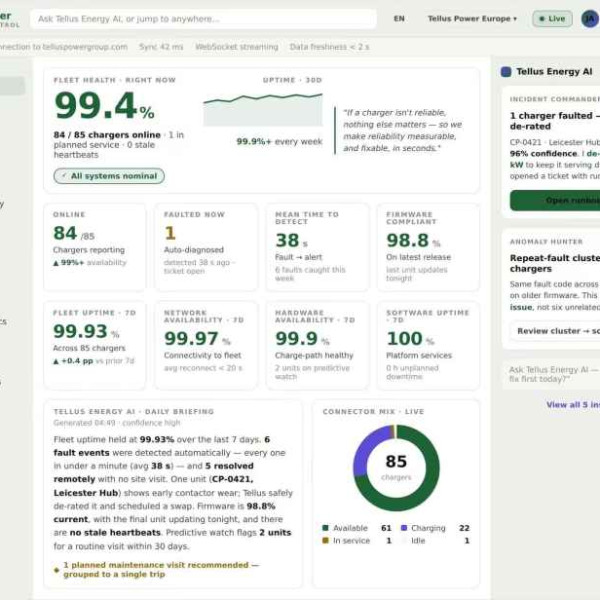Open the Network Availability 99.97% card
The image size is (600, 600).
[x=206, y=346]
